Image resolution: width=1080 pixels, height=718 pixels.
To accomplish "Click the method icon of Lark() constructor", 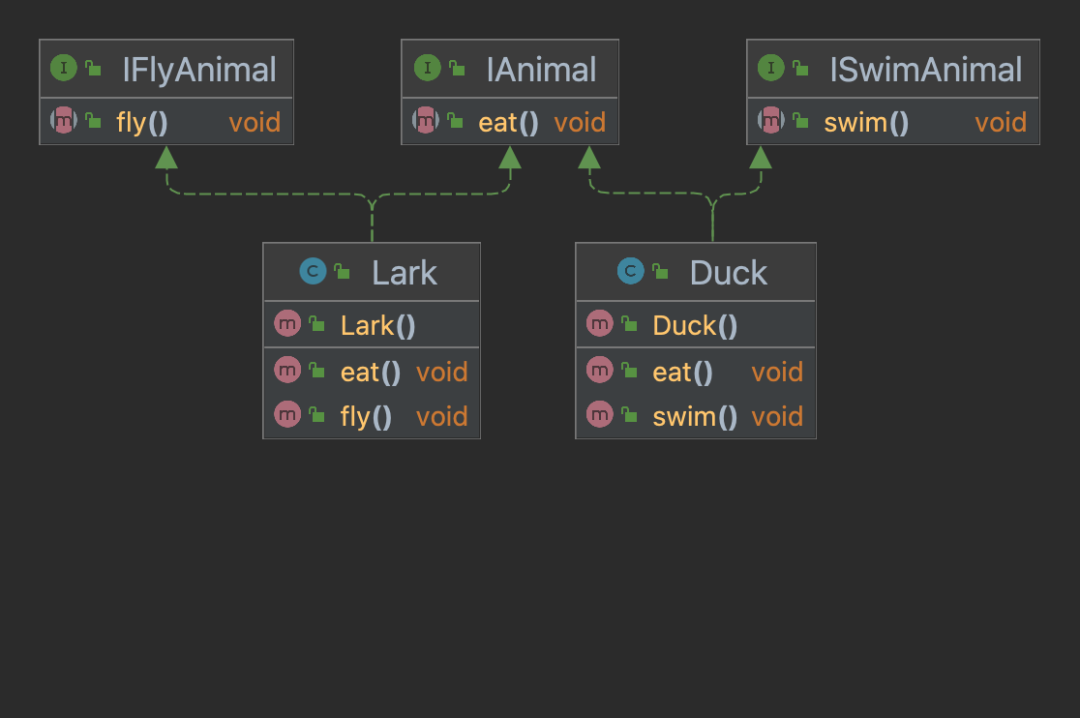I will [x=288, y=324].
